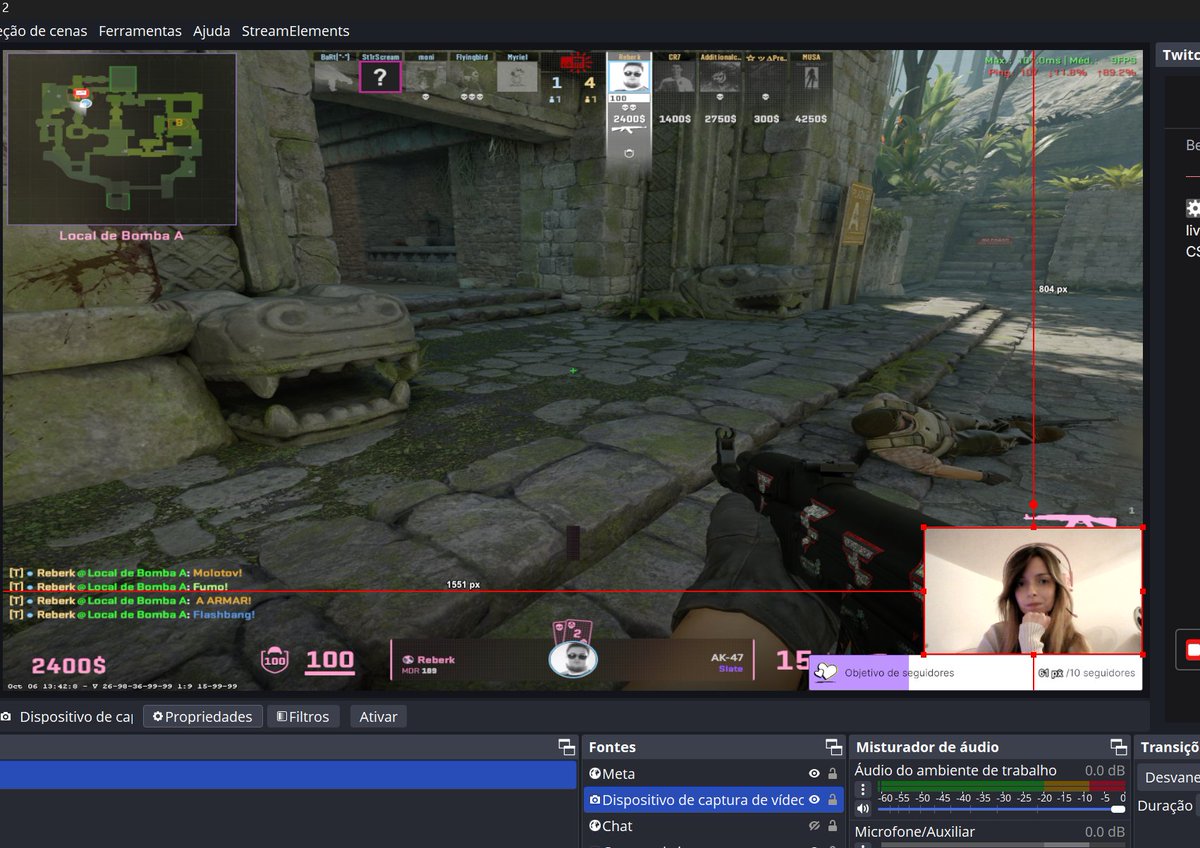
Task: Click the red button at Twitch panel edge
Action: coord(1188,650)
